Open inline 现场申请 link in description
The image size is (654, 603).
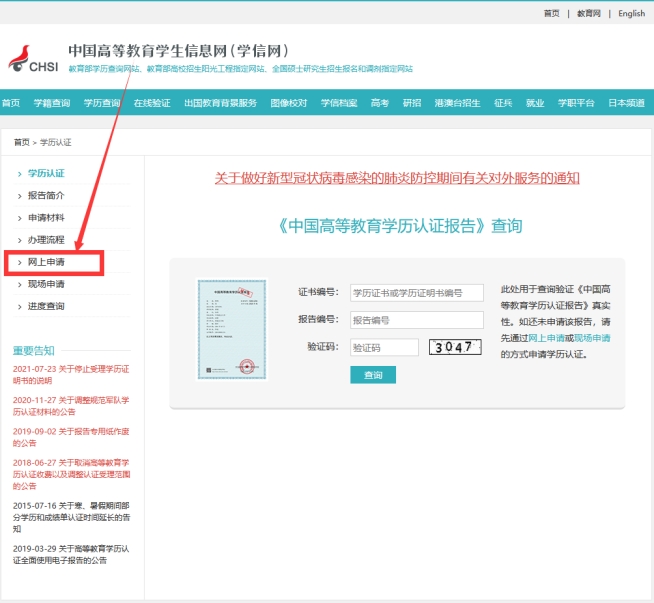[592, 338]
